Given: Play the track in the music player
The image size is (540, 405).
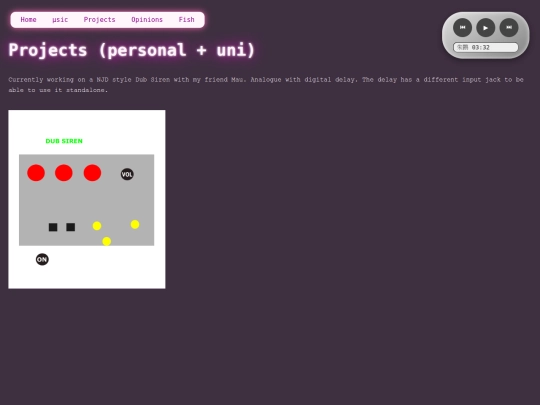Looking at the screenshot, I should 486,28.
